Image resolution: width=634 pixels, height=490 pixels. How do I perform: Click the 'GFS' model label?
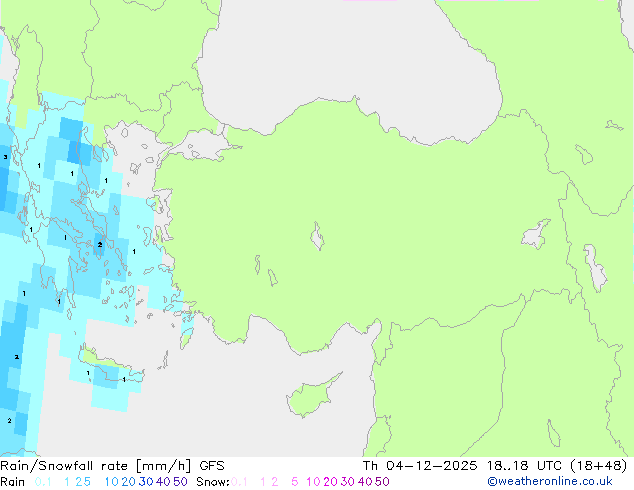coord(212,466)
